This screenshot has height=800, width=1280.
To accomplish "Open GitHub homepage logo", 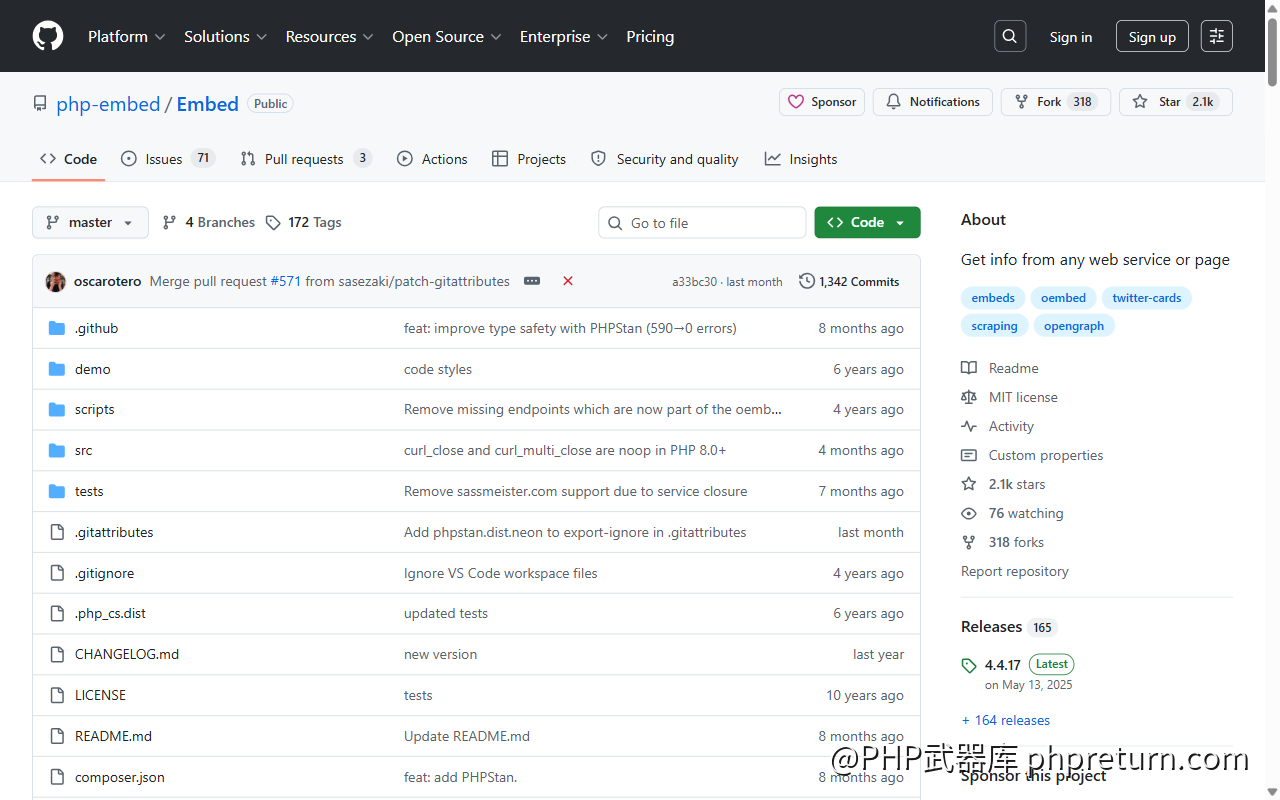I will 48,36.
